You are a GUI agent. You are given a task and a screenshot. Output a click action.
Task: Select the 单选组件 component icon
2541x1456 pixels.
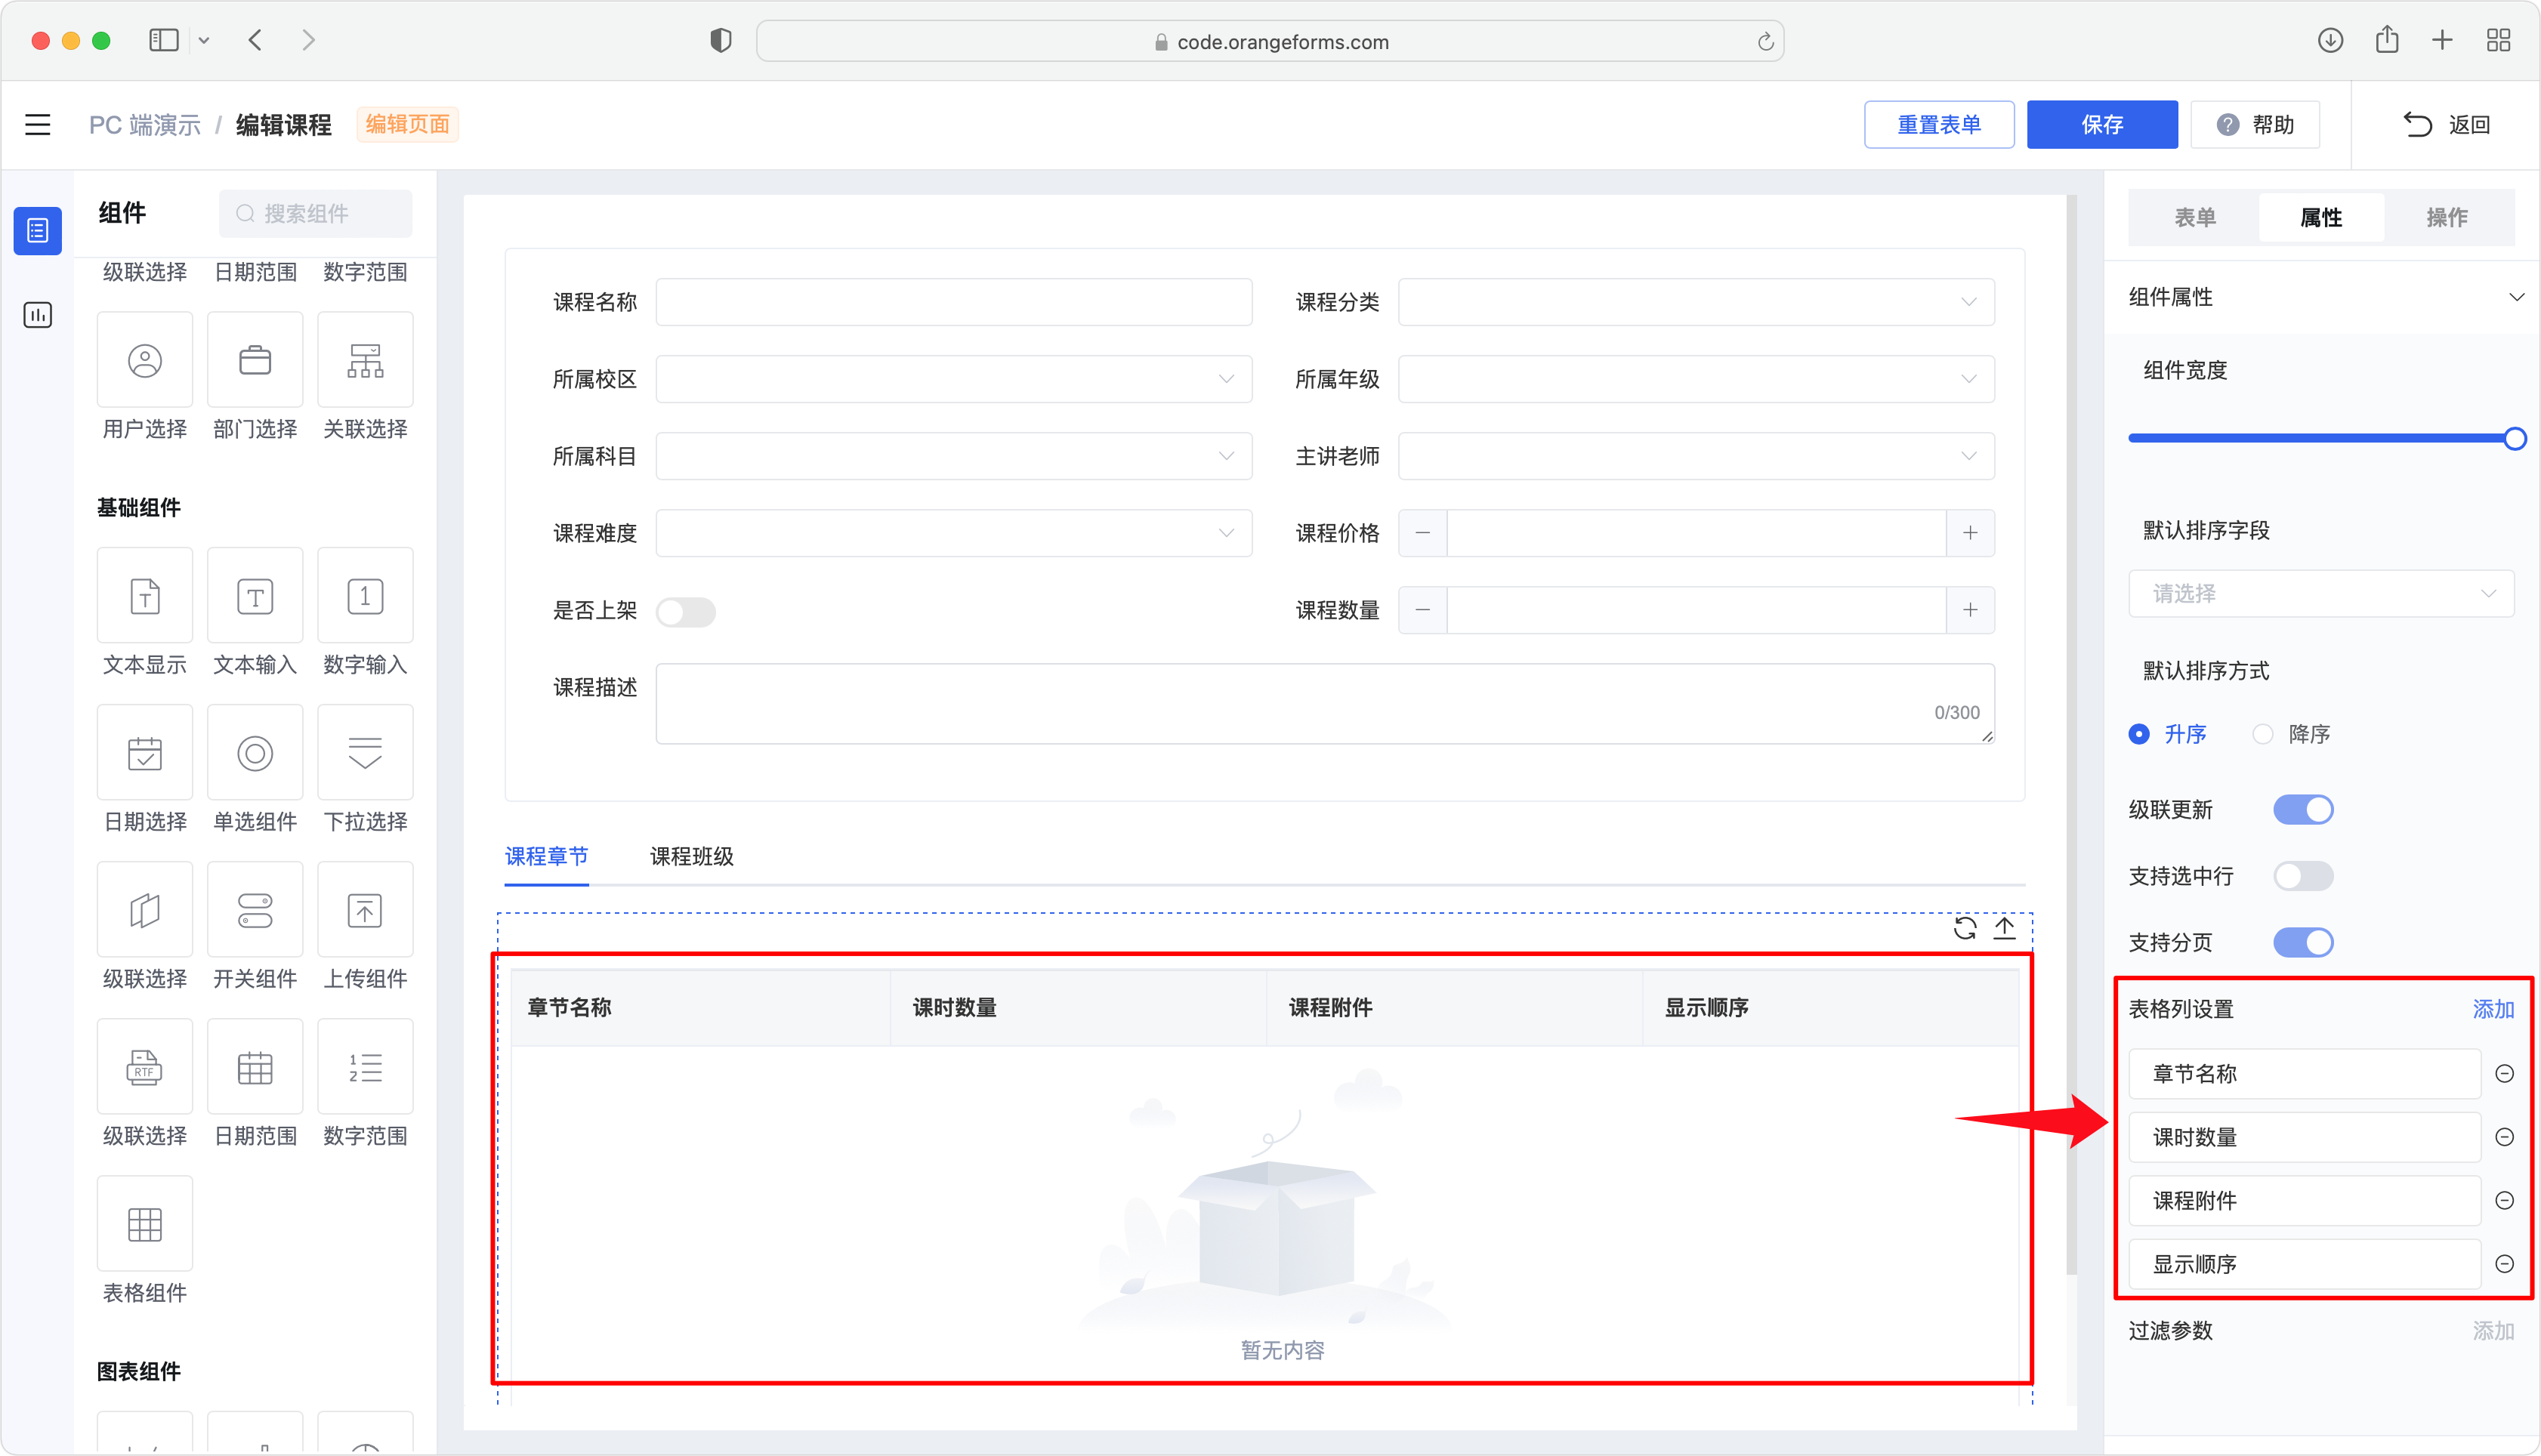(x=255, y=753)
